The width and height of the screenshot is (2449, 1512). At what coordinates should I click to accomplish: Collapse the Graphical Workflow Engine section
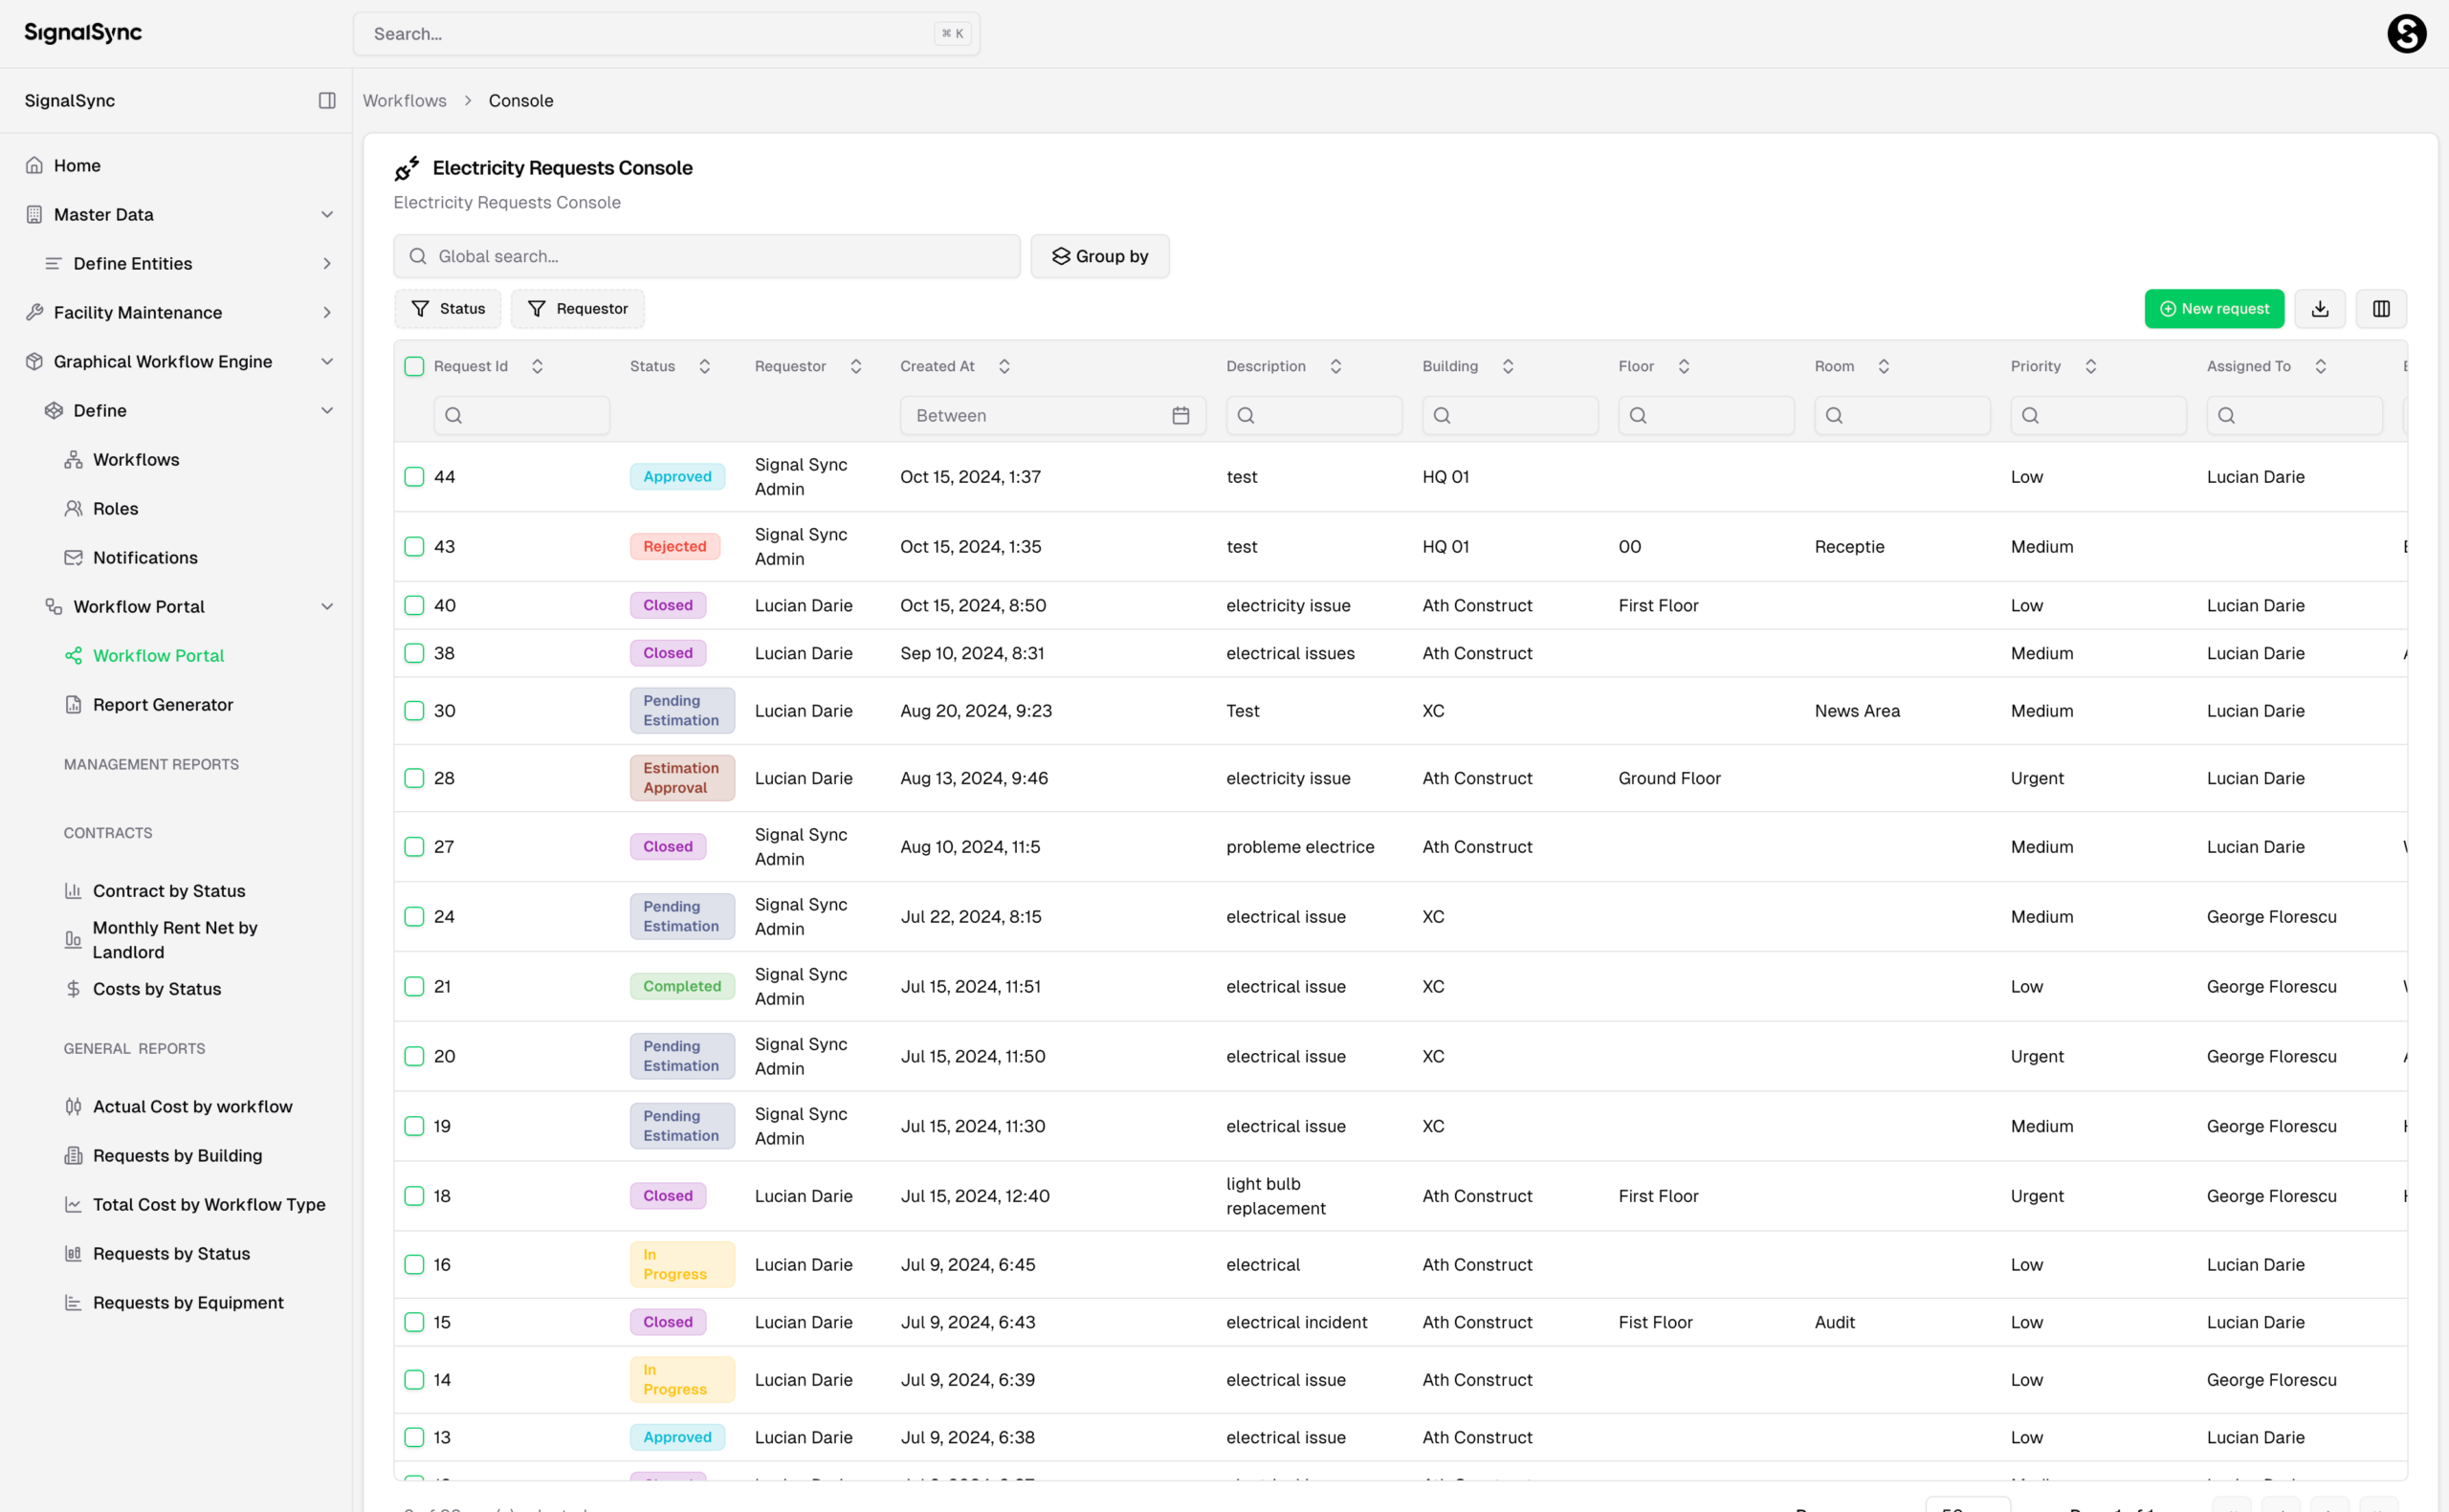[x=327, y=361]
